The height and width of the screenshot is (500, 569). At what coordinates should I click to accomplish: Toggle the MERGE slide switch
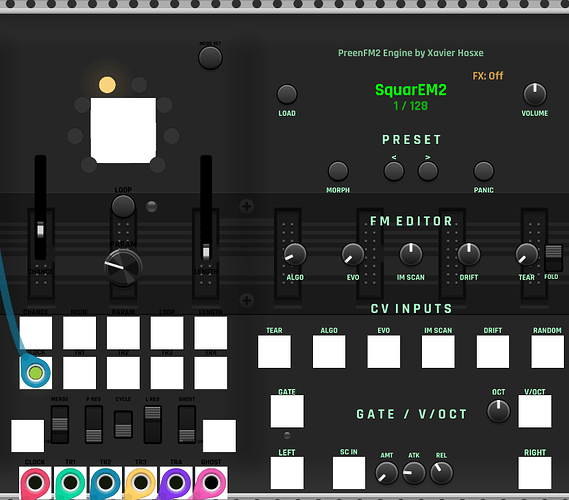(60, 424)
